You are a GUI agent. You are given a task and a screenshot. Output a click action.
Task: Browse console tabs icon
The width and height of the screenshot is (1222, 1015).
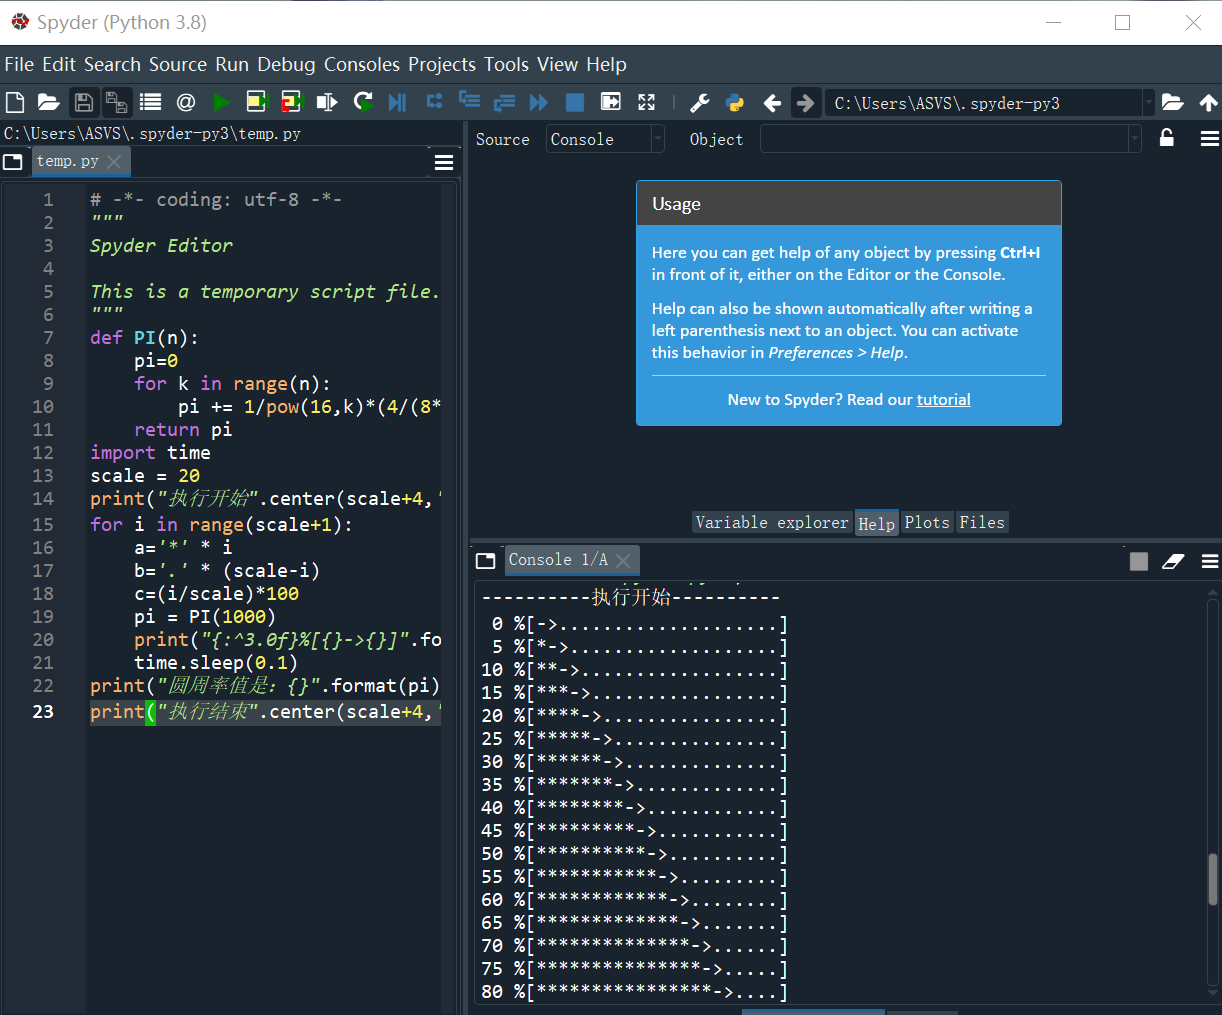486,561
